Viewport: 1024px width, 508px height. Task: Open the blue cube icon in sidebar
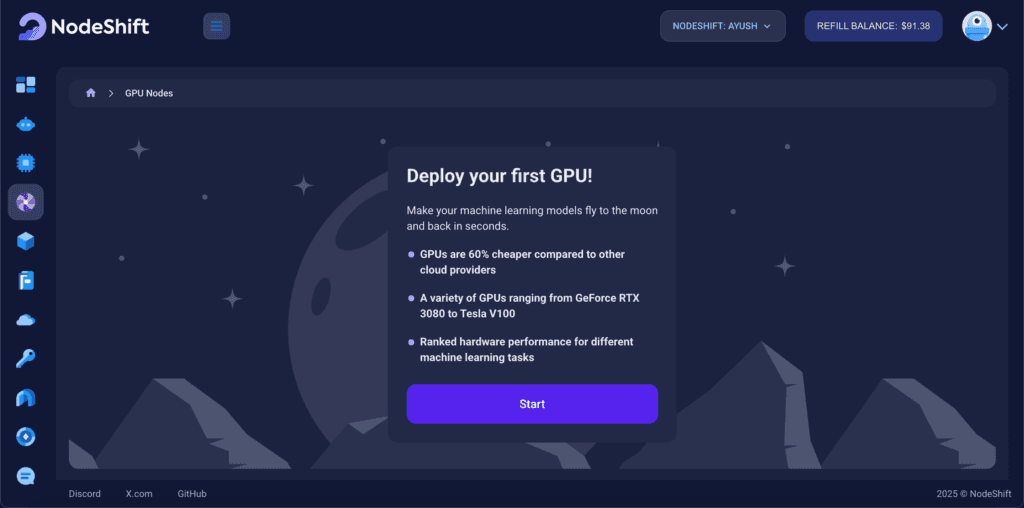click(25, 242)
